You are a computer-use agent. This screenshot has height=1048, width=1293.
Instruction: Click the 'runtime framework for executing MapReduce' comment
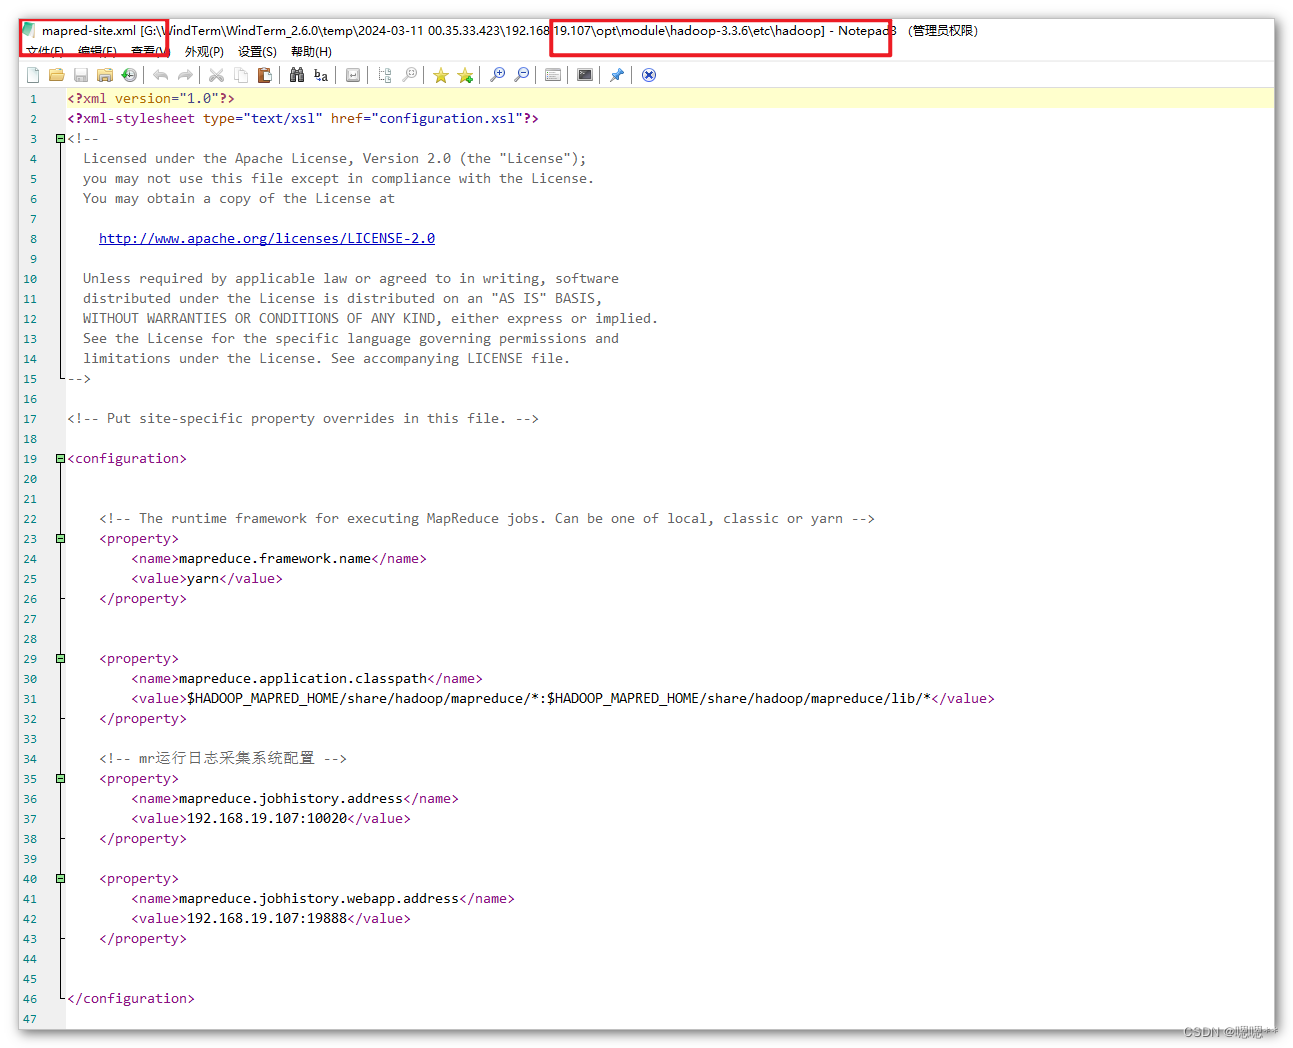tap(487, 518)
